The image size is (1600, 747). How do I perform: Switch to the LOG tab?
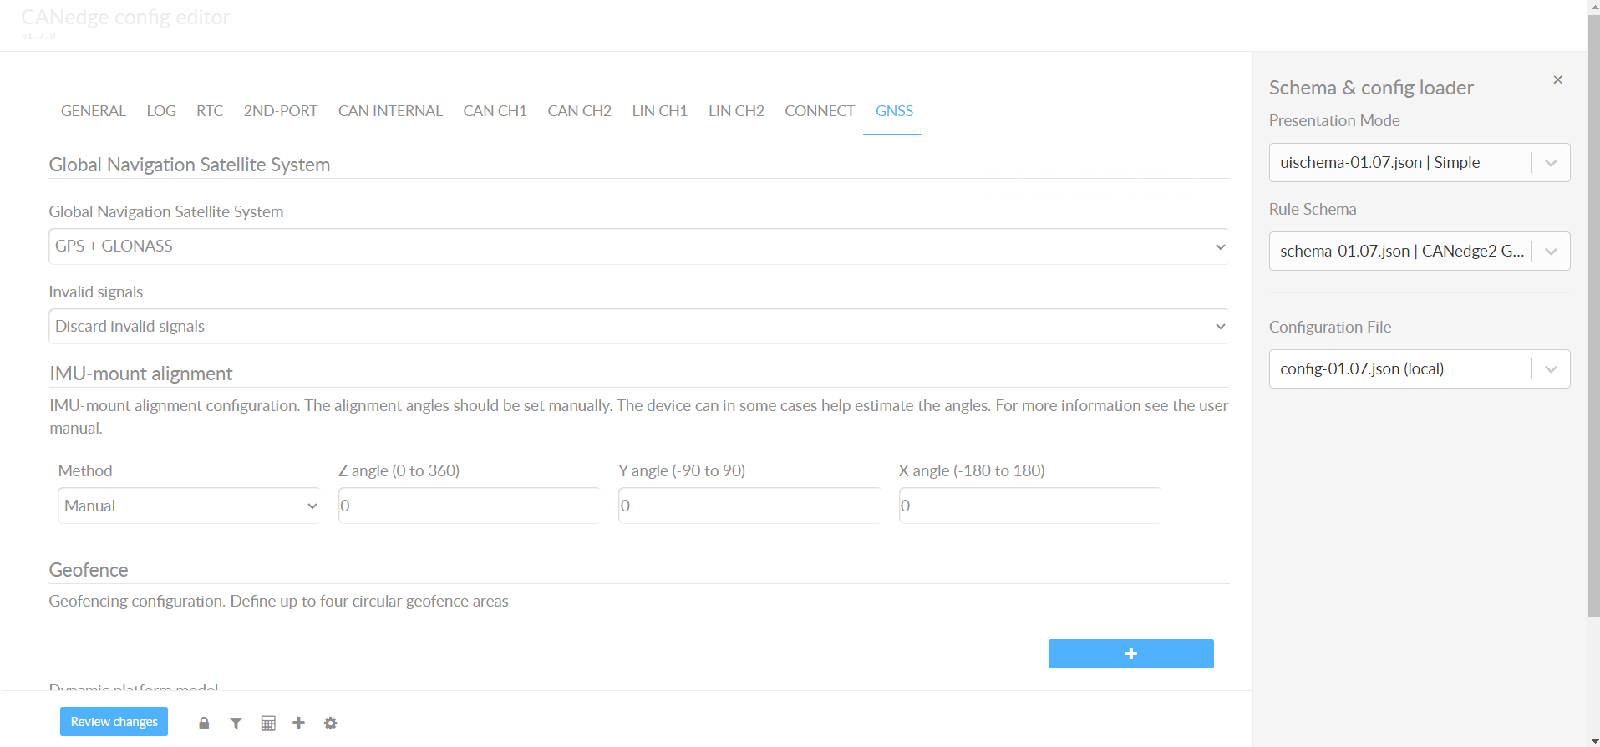[161, 111]
